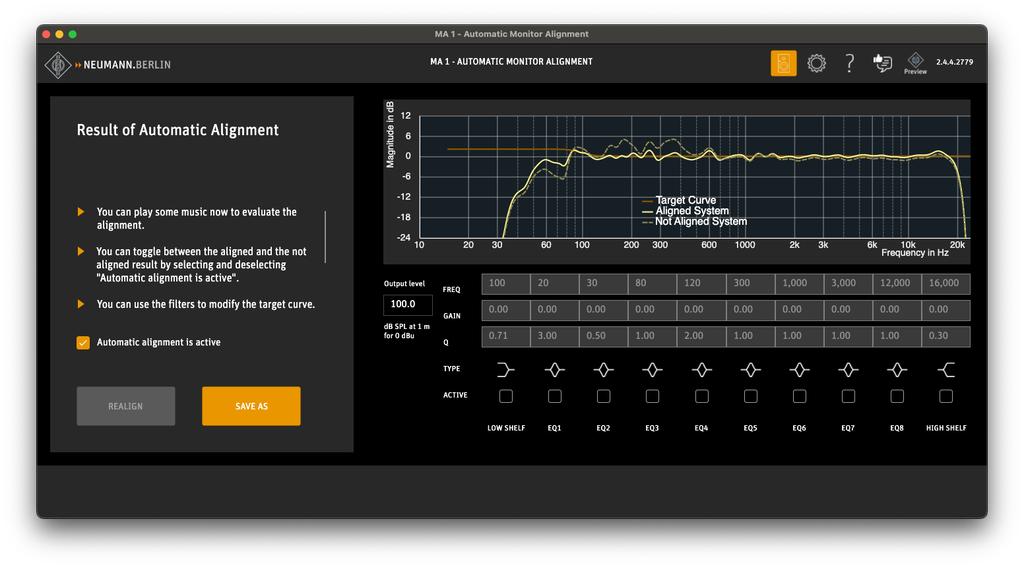Click Low Shelf Q field 0.71

[x=505, y=336]
